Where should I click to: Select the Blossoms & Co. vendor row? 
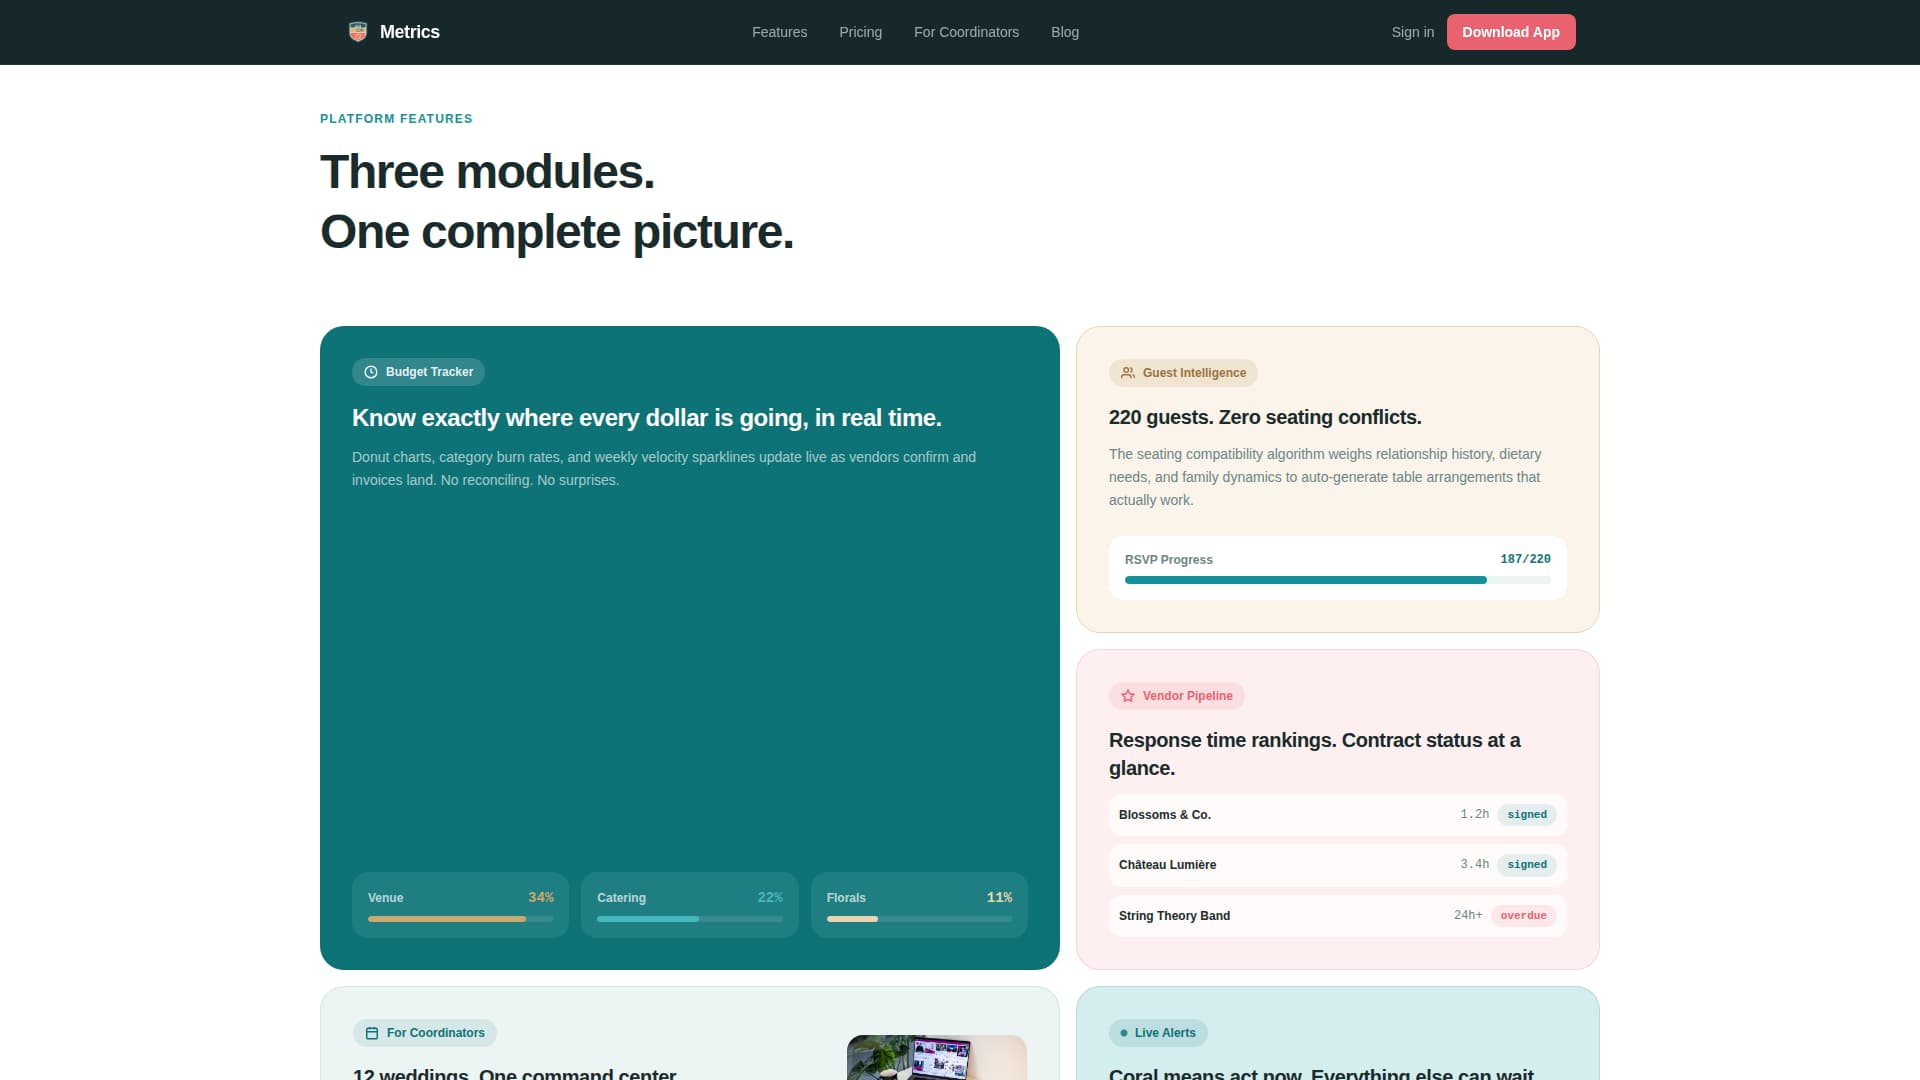1337,815
